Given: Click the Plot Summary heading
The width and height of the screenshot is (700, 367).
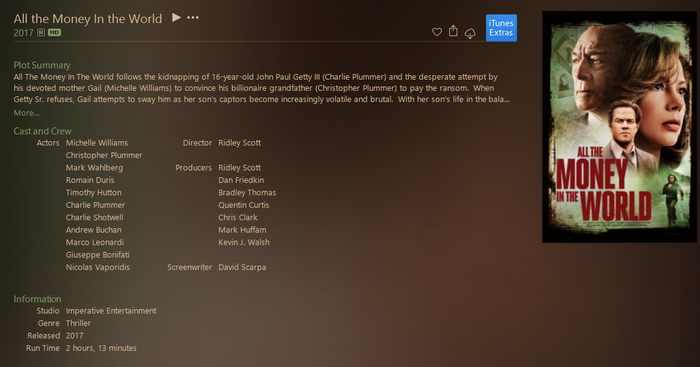Looking at the screenshot, I should 42,65.
